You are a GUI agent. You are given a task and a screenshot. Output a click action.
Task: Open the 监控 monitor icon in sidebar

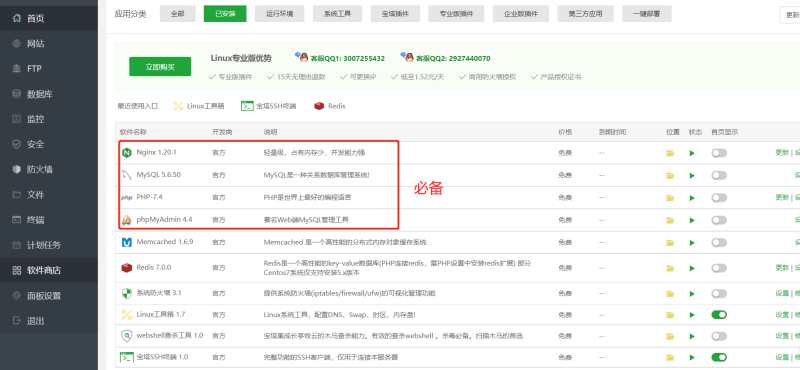click(x=17, y=119)
